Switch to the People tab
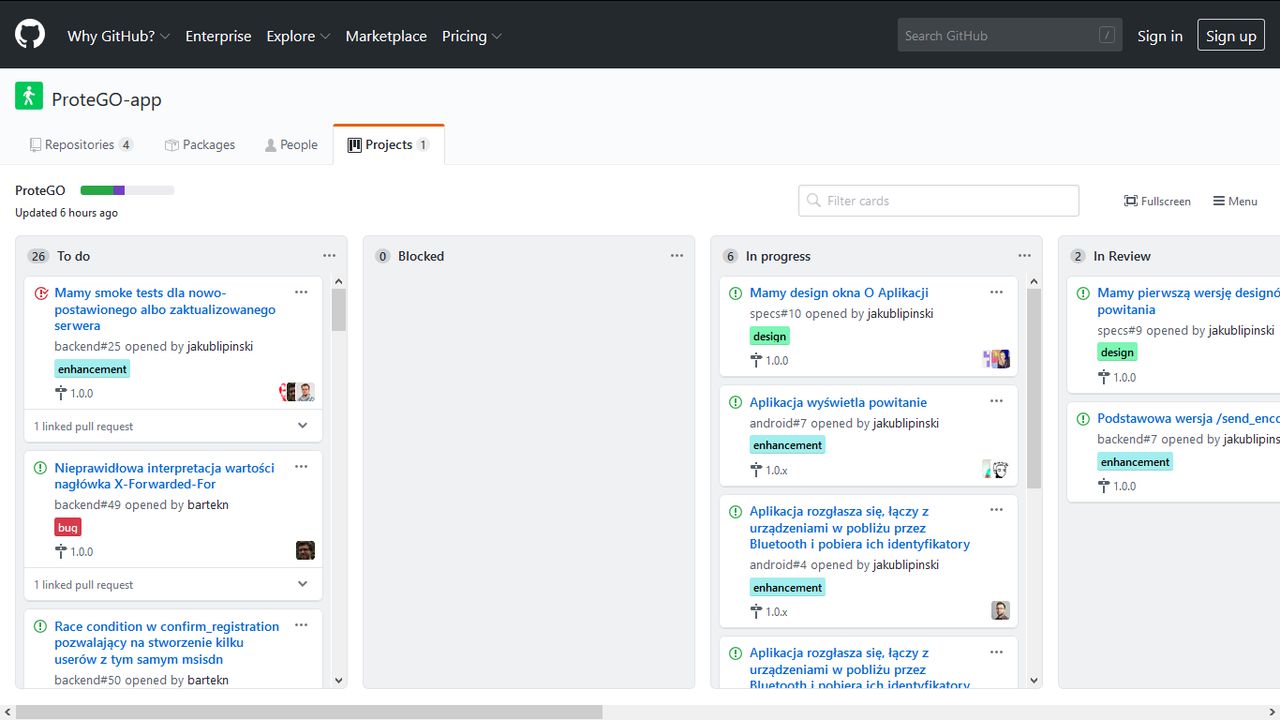The width and height of the screenshot is (1280, 720). [x=290, y=145]
